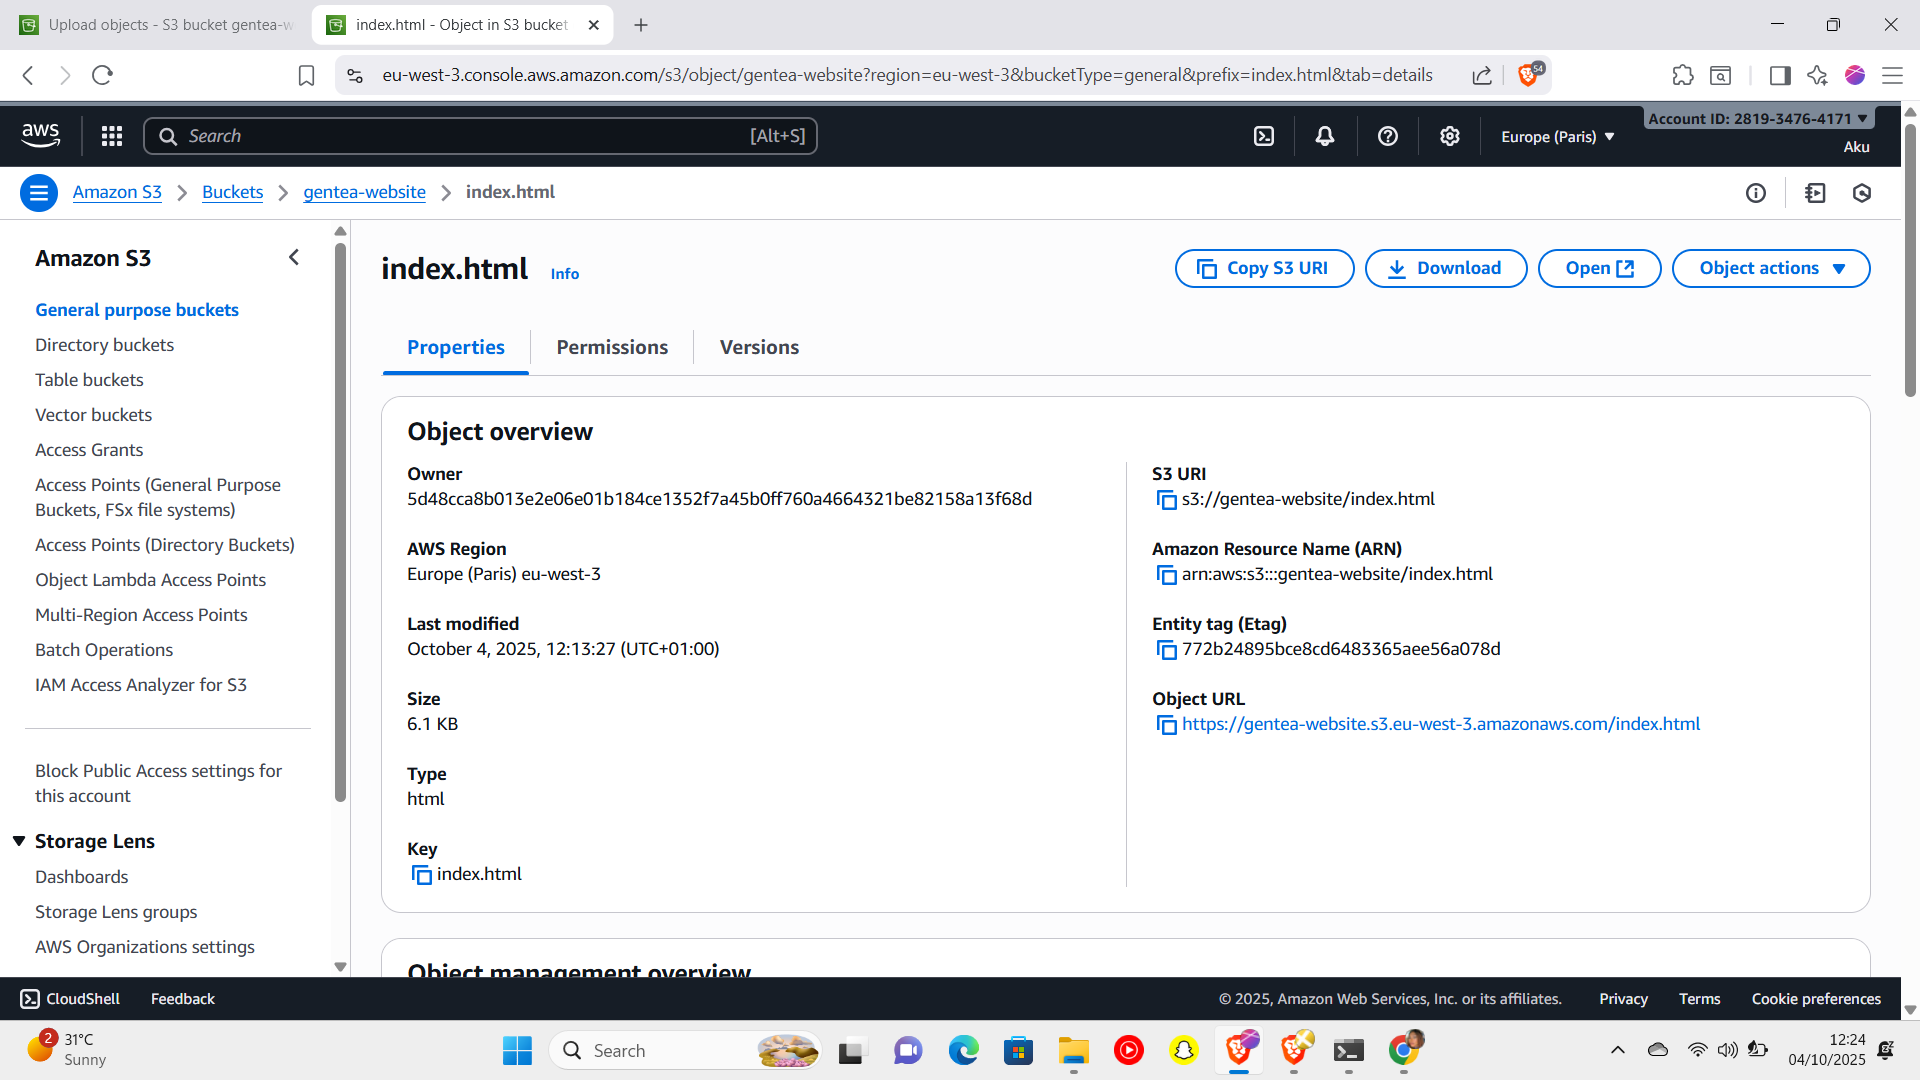Open File Explorer from taskbar
Screen dimensions: 1920x1080
pyautogui.click(x=1074, y=1050)
